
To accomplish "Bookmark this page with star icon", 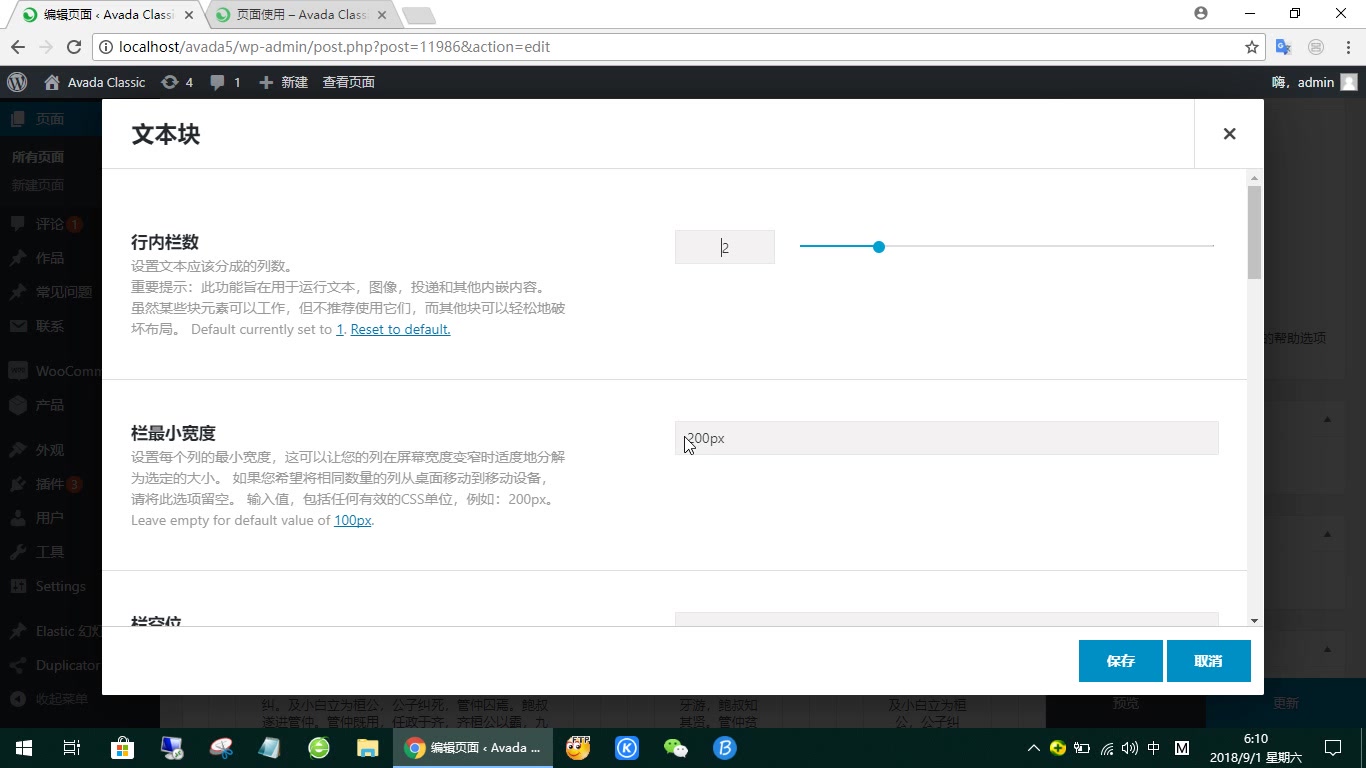I will click(1251, 47).
